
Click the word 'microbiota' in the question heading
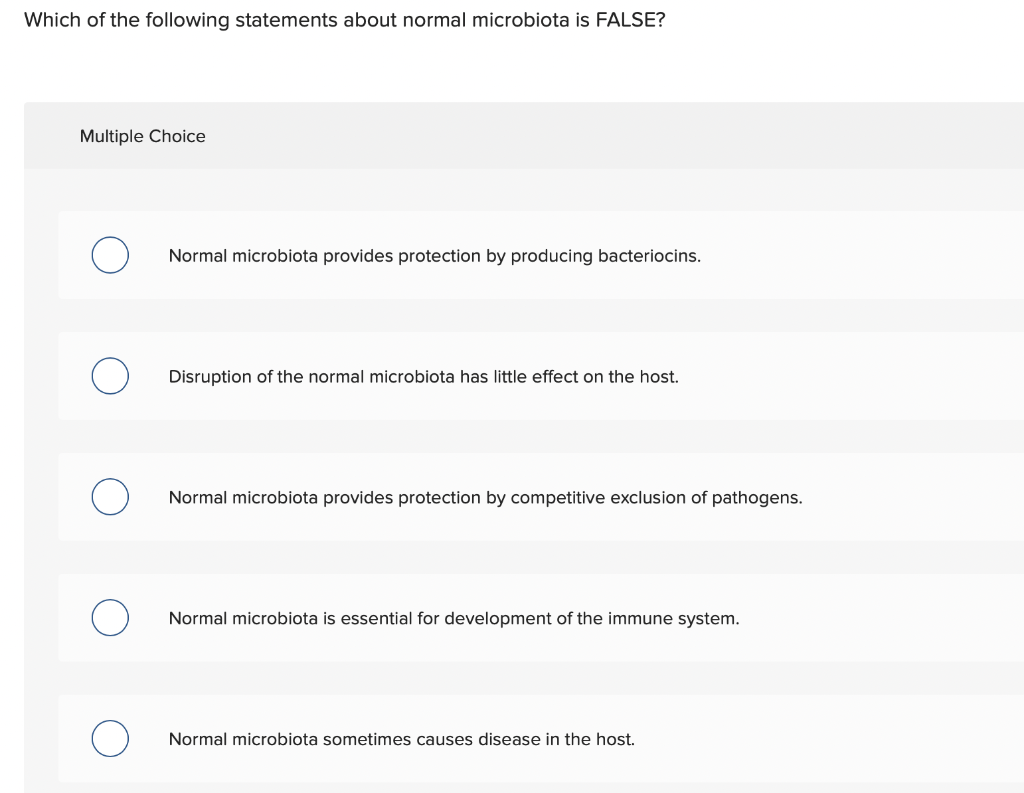tap(514, 20)
